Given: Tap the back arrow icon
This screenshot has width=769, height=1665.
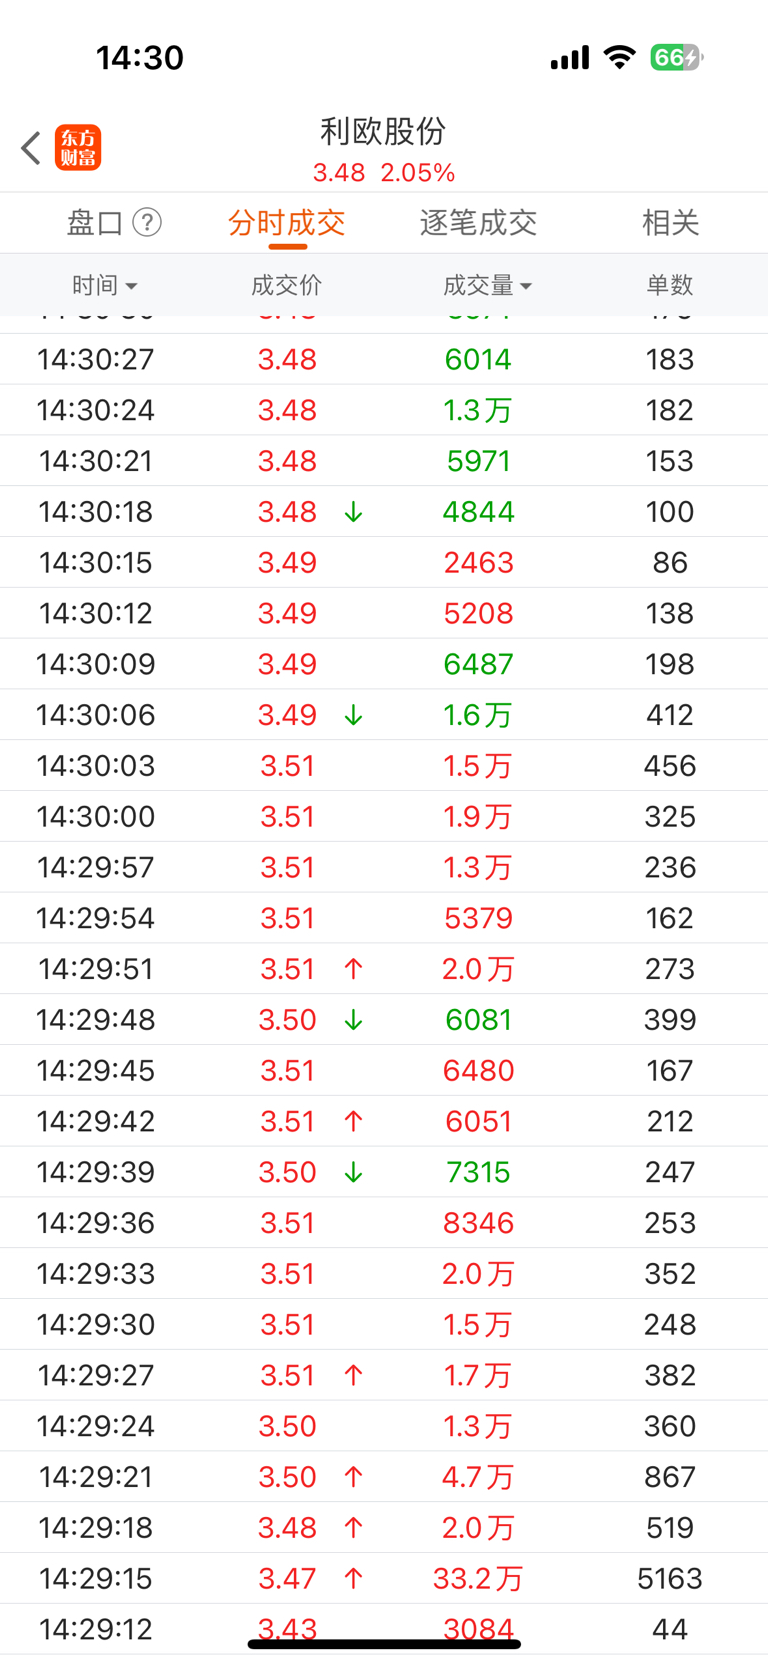Looking at the screenshot, I should click(x=31, y=148).
